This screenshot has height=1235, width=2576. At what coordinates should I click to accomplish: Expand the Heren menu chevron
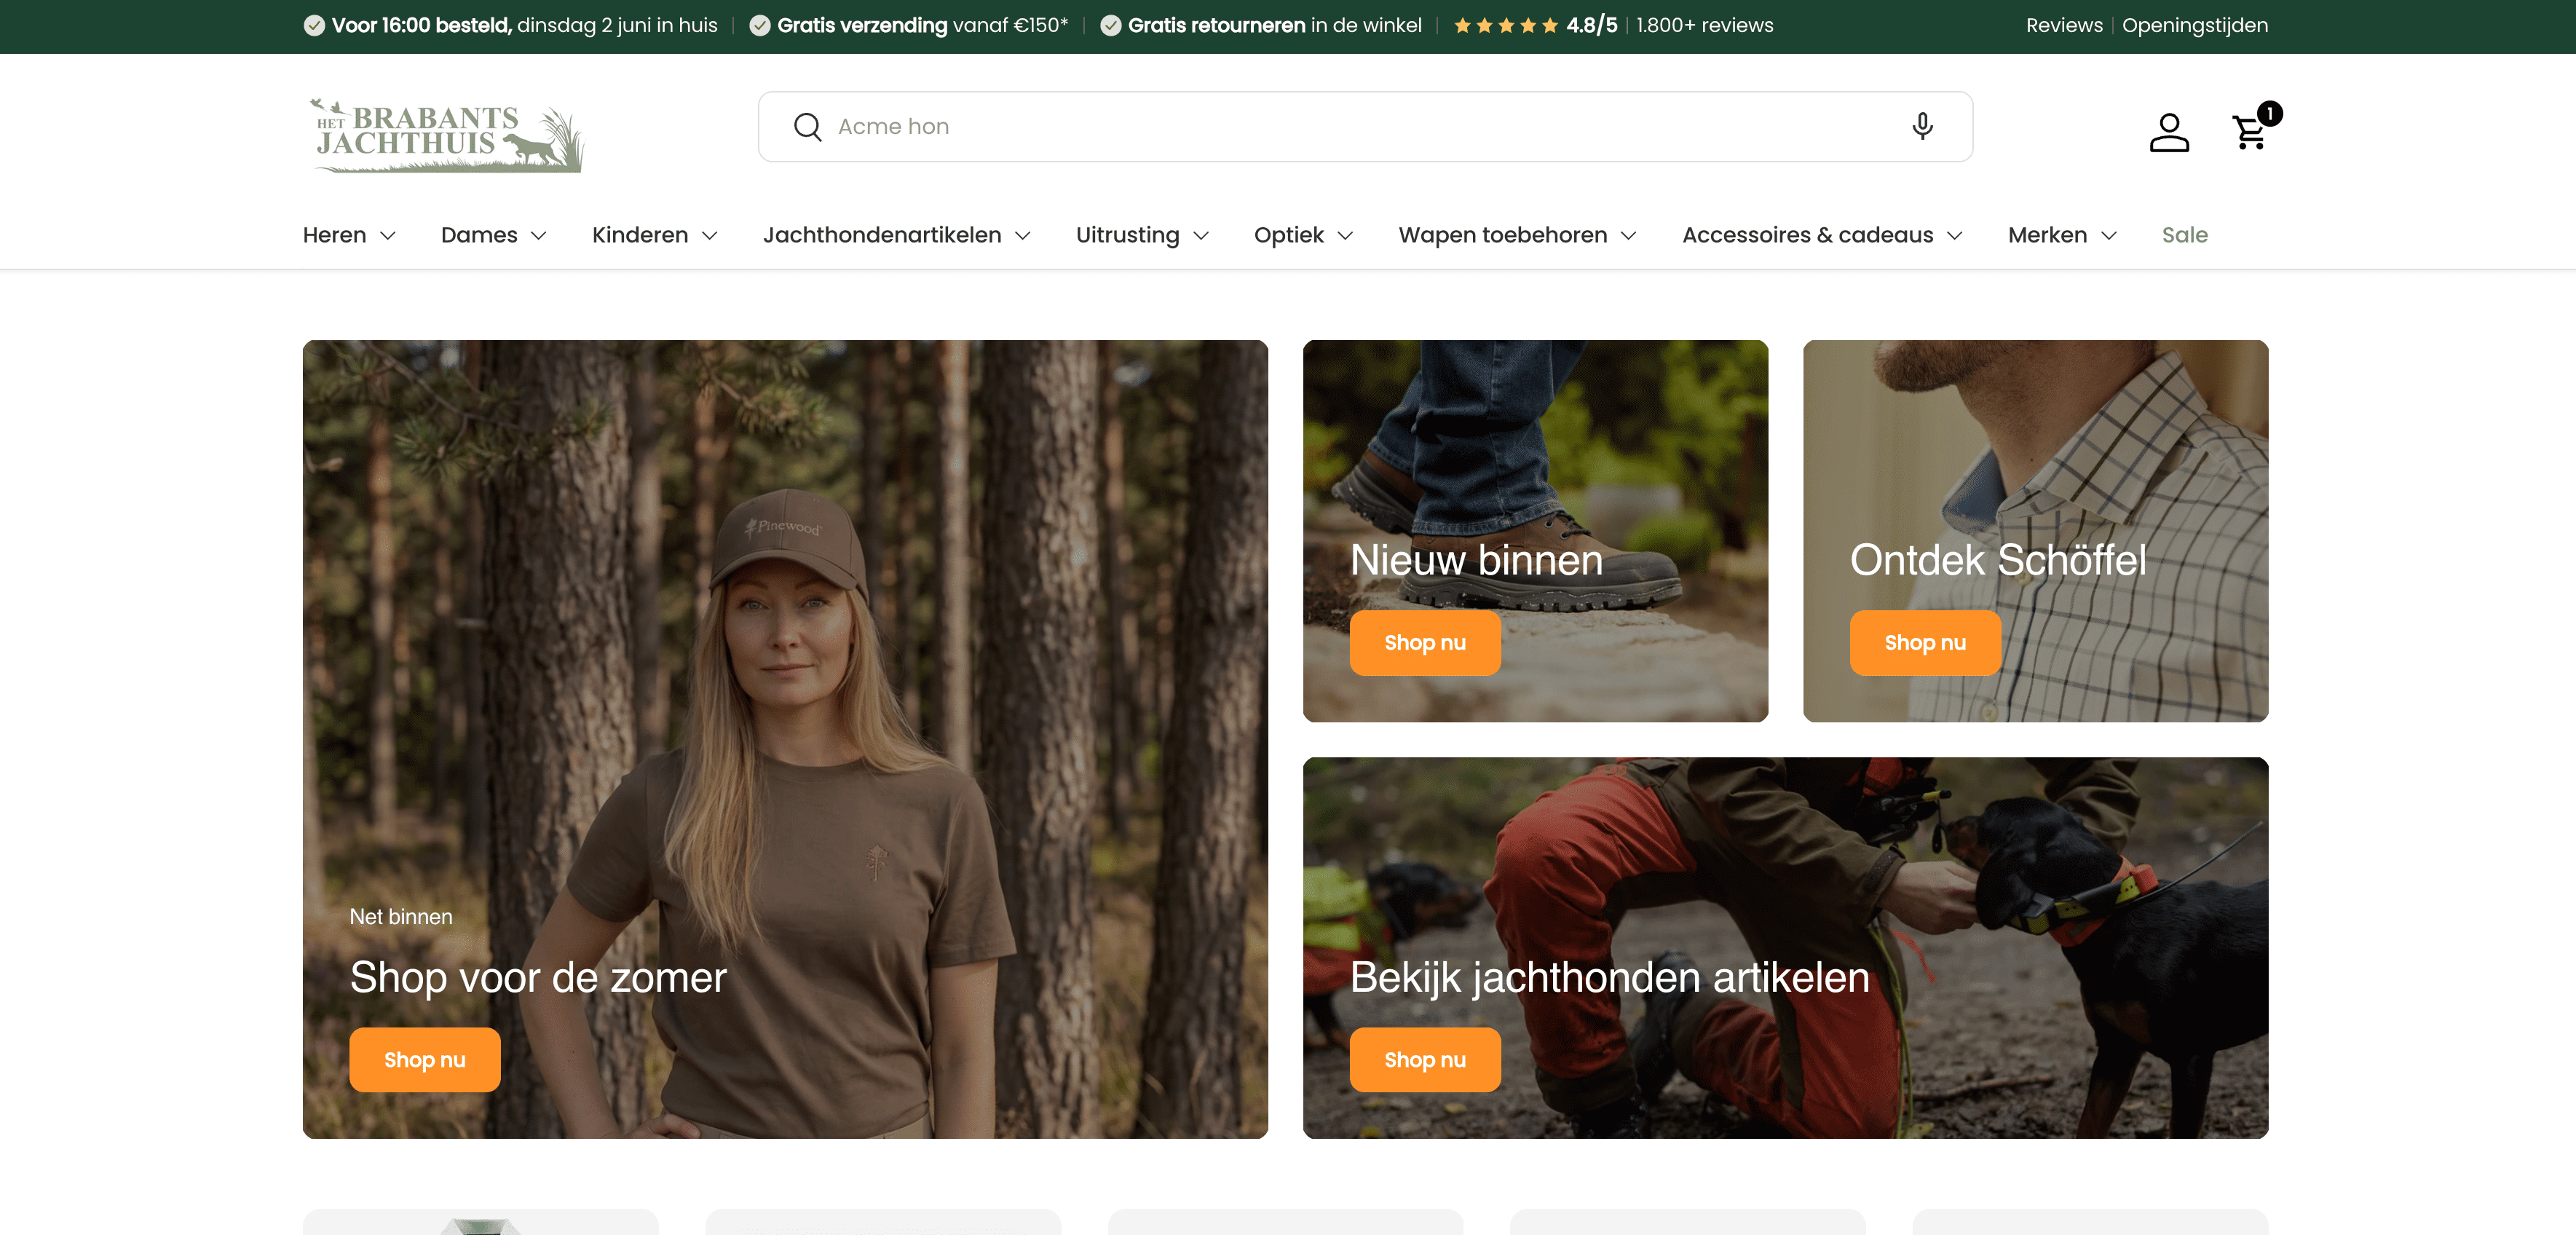[x=388, y=236]
